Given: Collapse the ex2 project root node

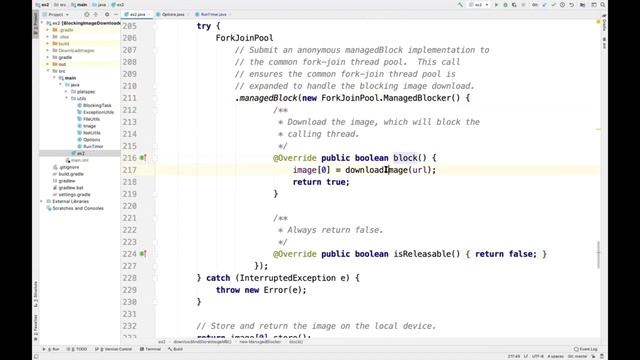Looking at the screenshot, I should click(x=42, y=23).
